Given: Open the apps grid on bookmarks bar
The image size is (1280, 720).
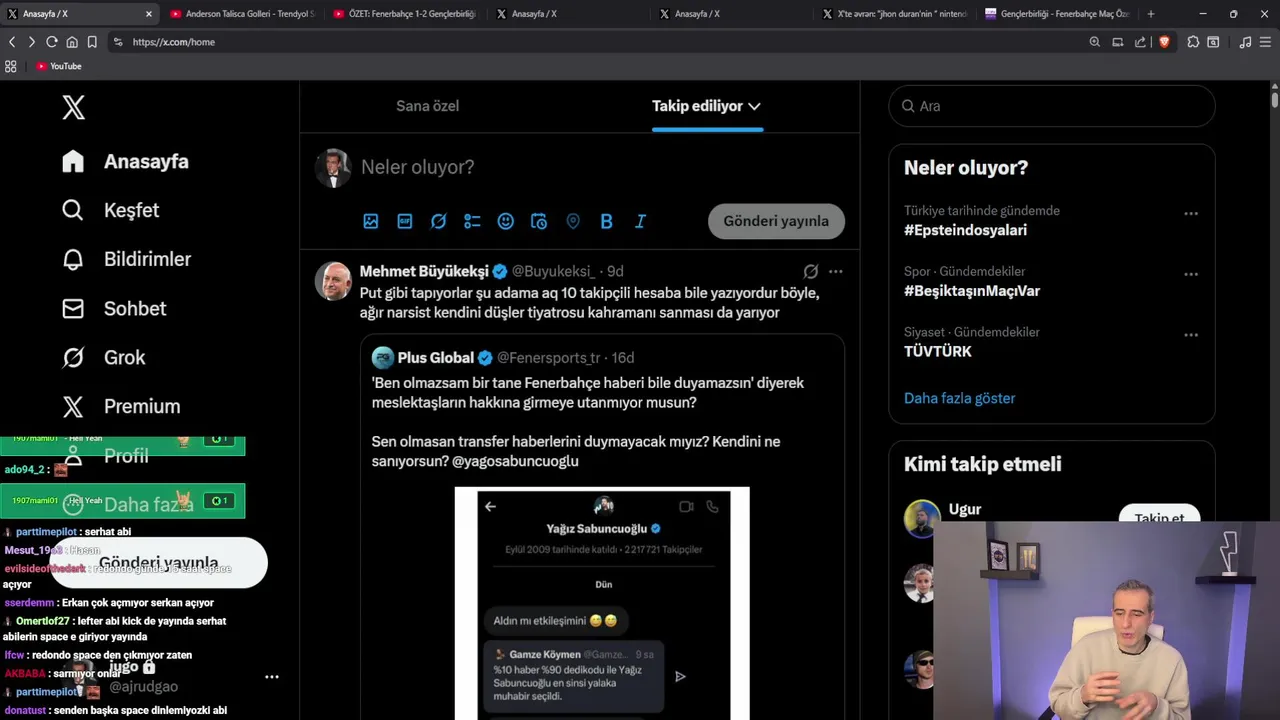Looking at the screenshot, I should 11,66.
